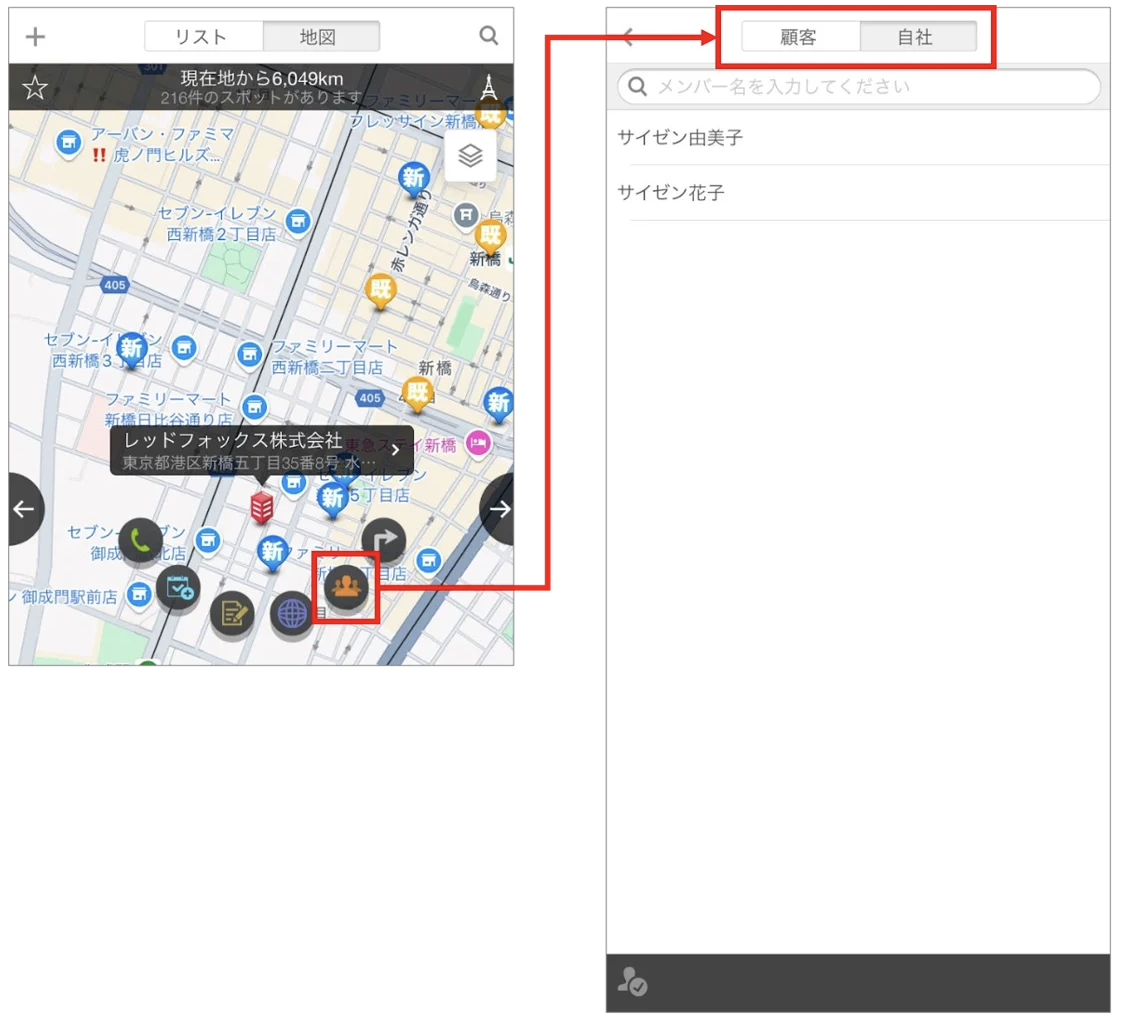Screen dimensions: 1132x1030
Task: Tap the calendar add schedule button
Action: pyautogui.click(x=178, y=588)
